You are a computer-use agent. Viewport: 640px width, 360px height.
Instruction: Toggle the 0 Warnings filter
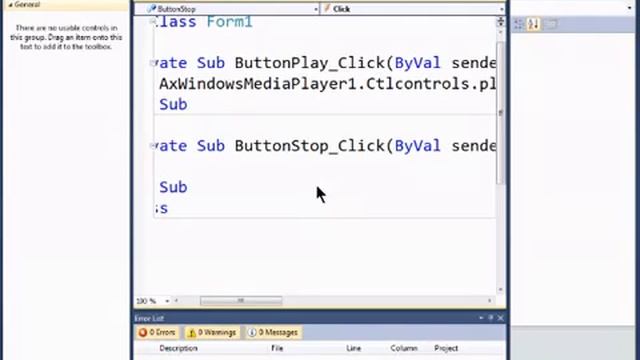point(212,332)
